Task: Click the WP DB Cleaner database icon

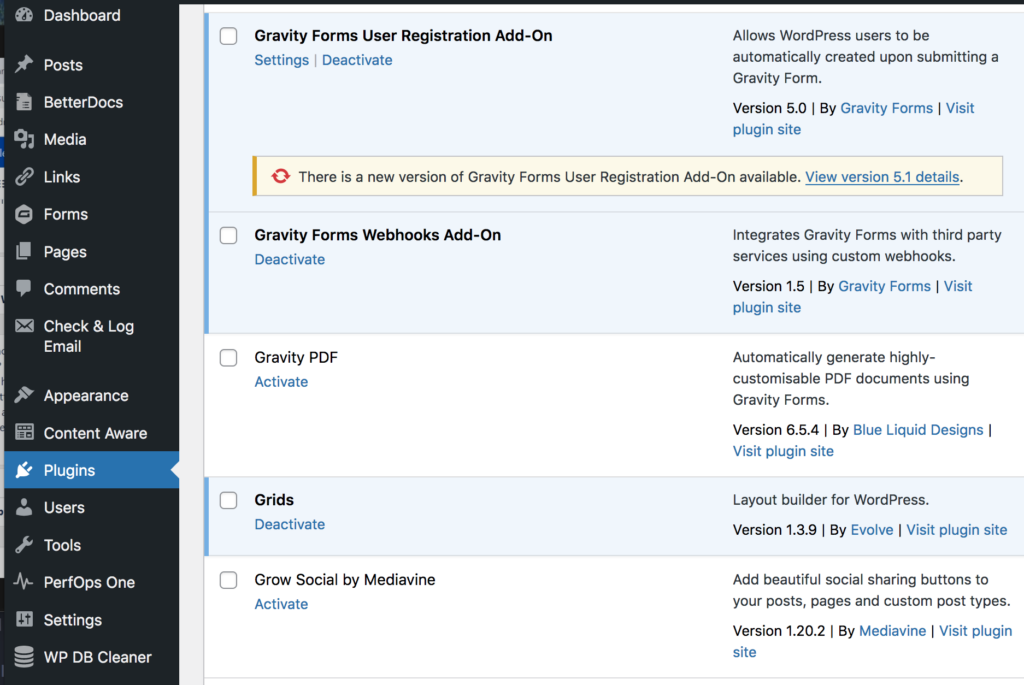Action: (x=24, y=657)
